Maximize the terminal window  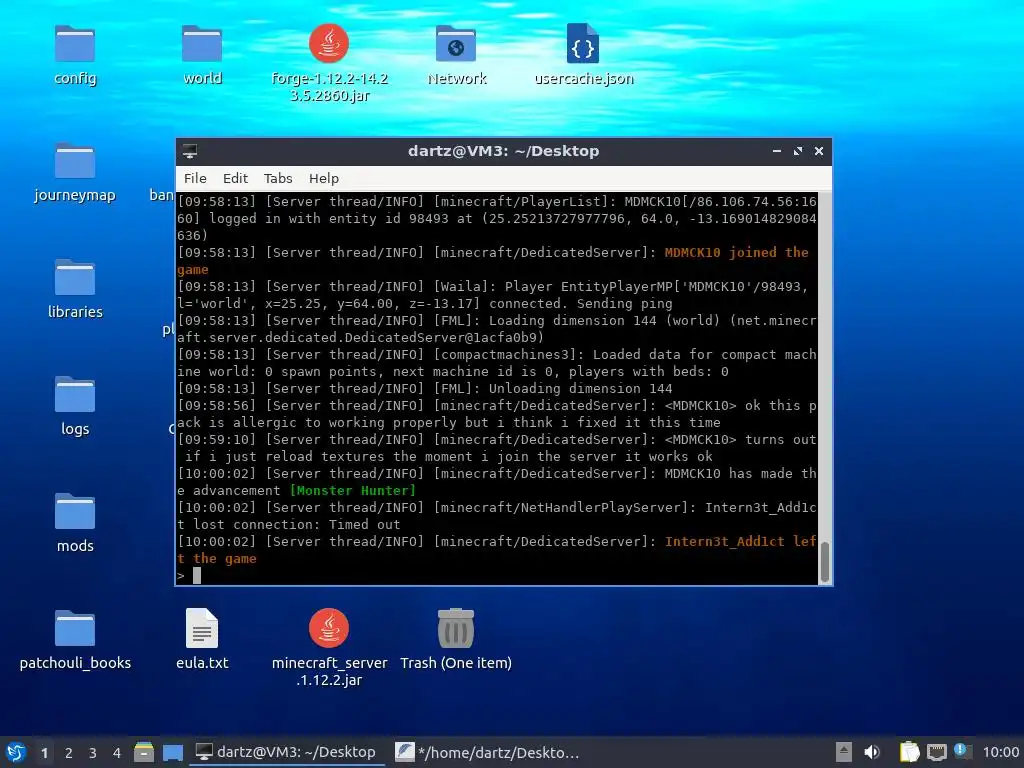pyautogui.click(x=797, y=151)
